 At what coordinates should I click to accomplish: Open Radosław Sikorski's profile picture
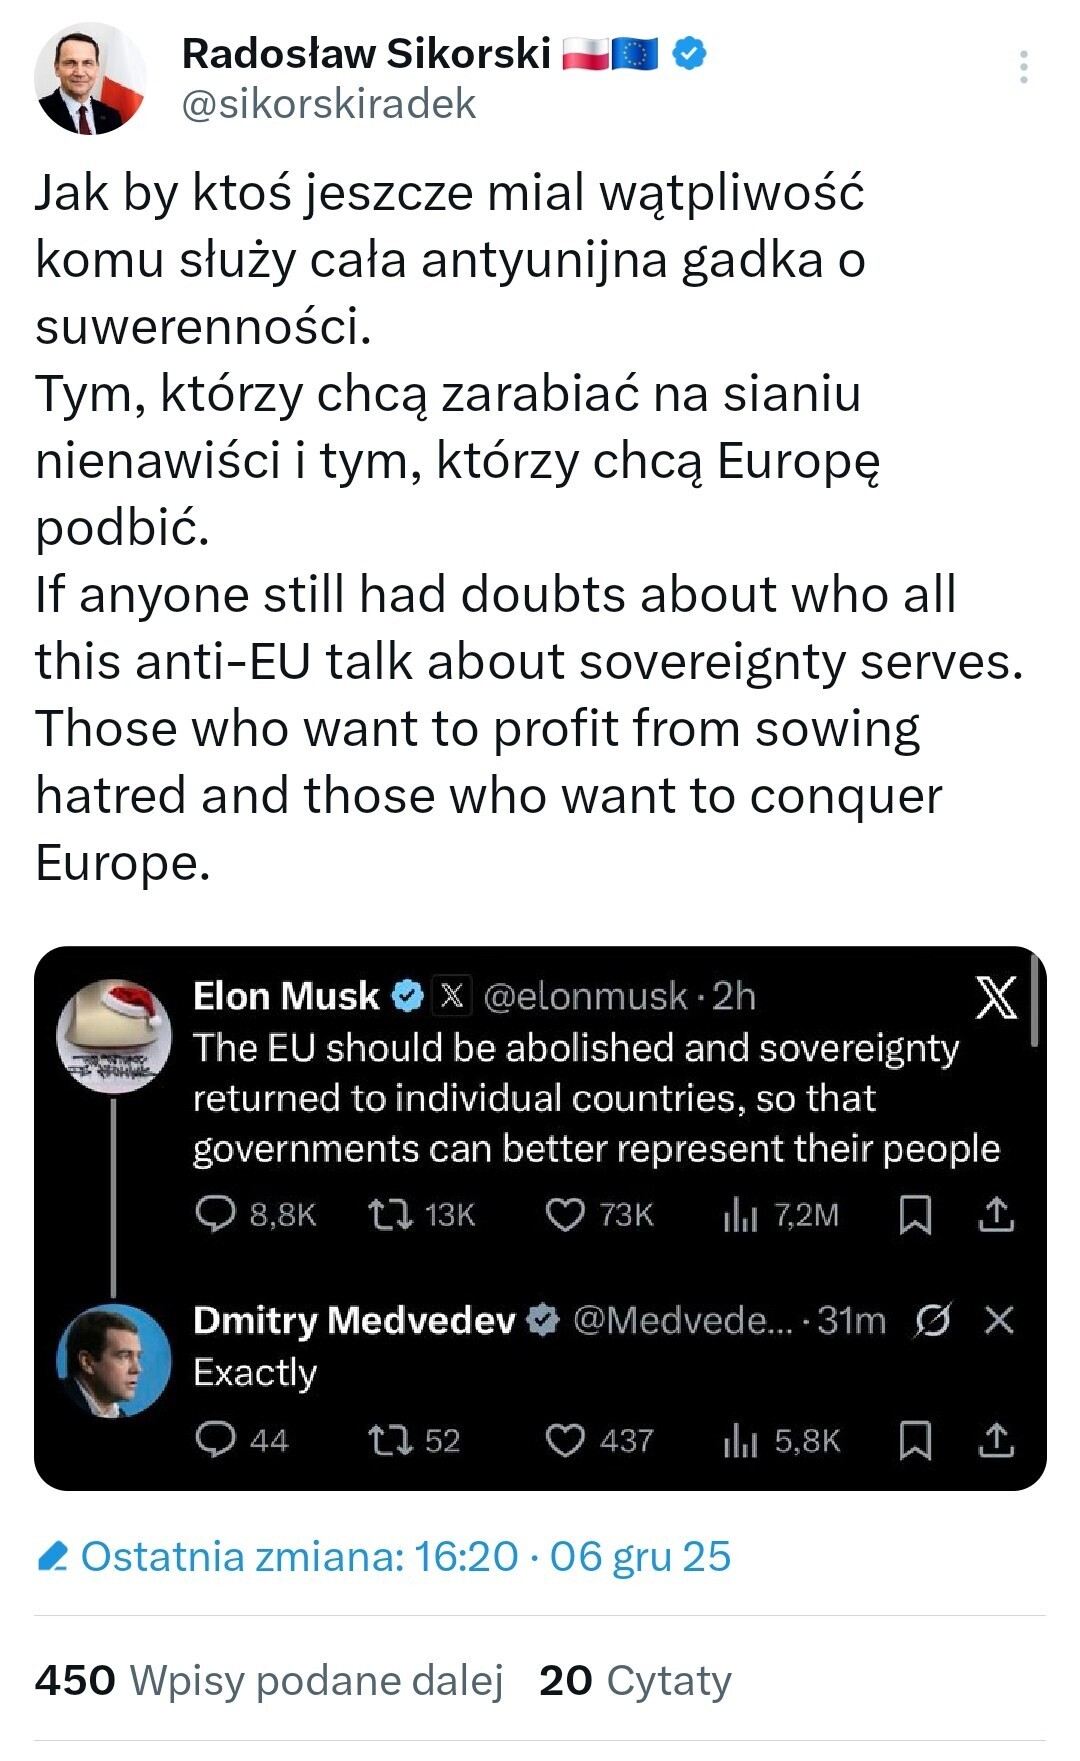click(90, 80)
